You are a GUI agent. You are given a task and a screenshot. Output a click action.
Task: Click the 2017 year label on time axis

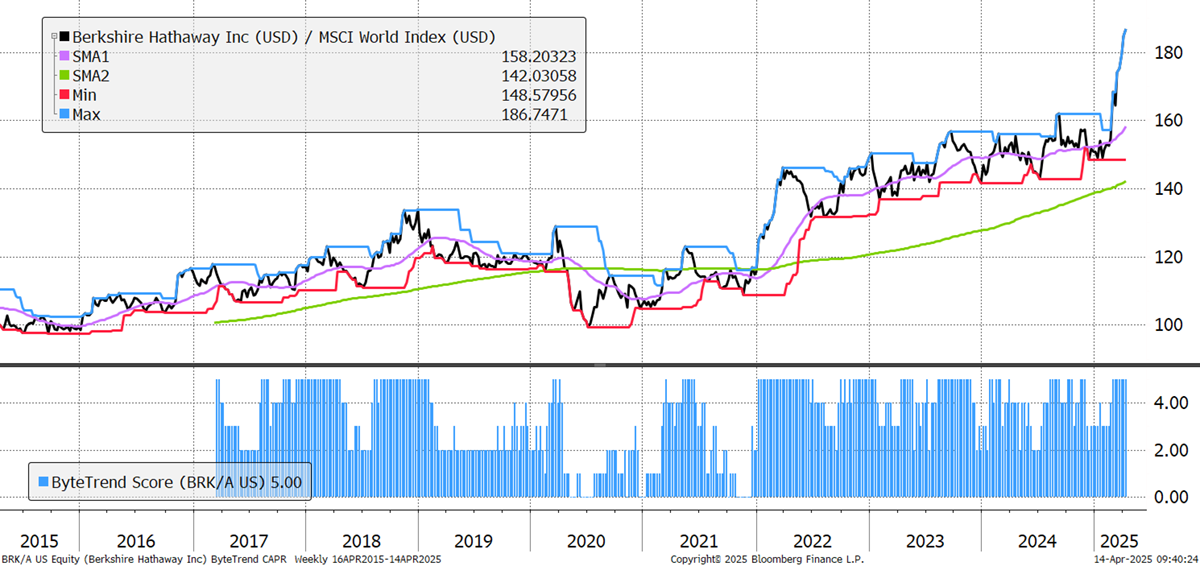[x=249, y=540]
